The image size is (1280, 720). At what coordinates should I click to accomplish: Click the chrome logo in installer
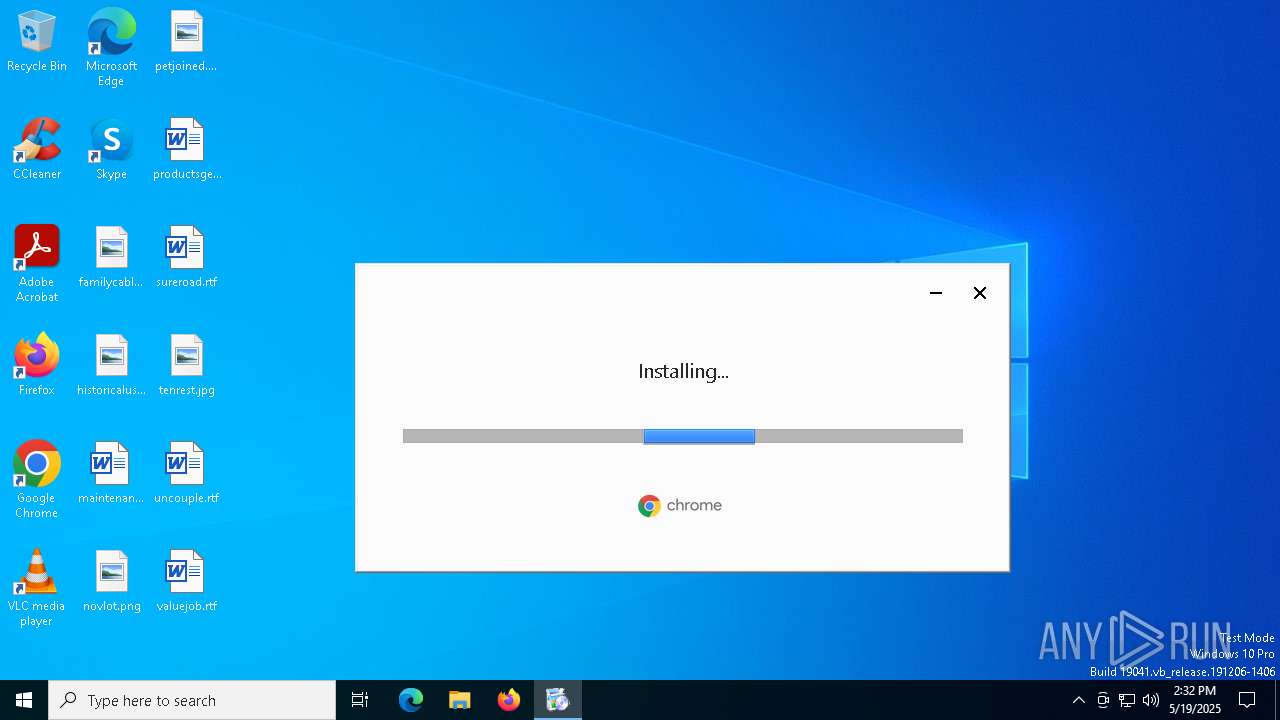pos(680,506)
